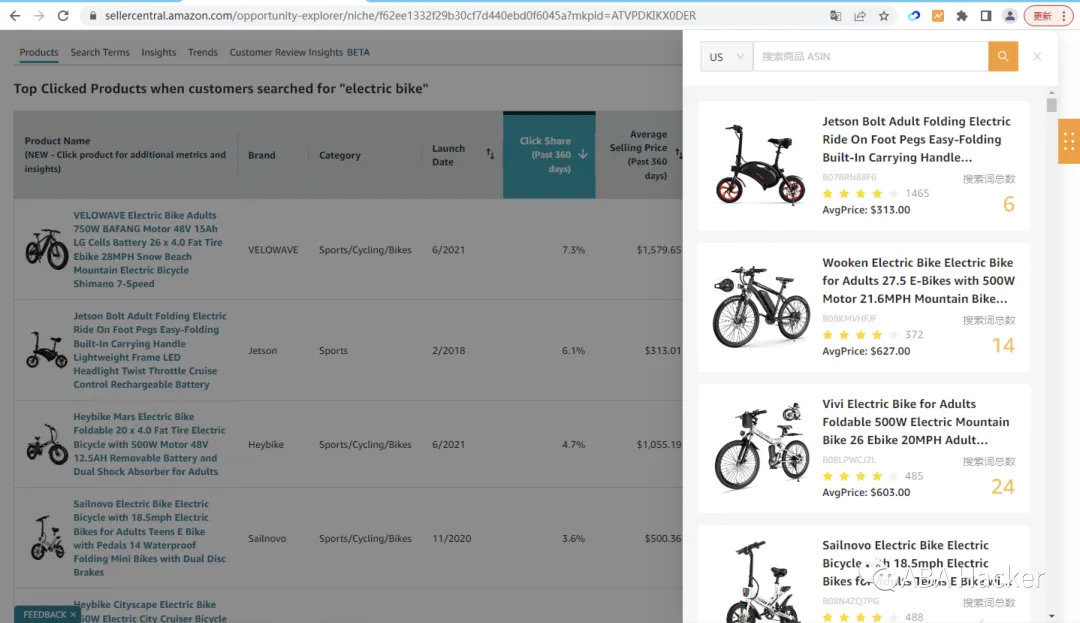Switch to the Search Terms tab
The width and height of the screenshot is (1080, 623).
click(x=100, y=52)
